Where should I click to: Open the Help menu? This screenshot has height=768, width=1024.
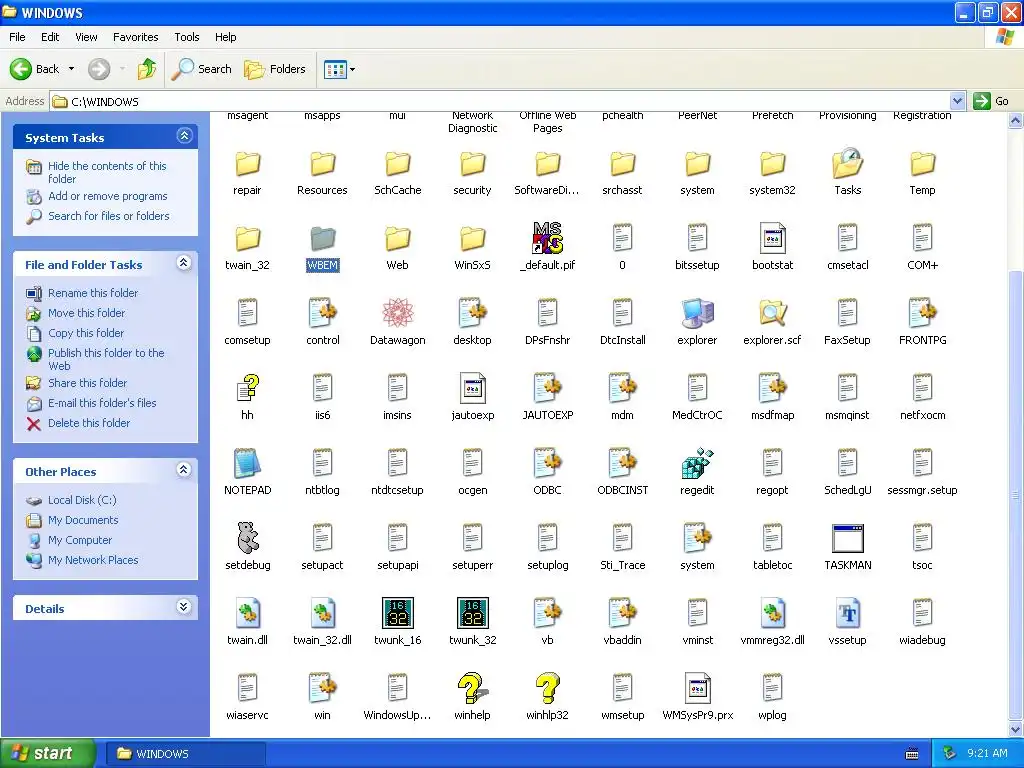pos(225,37)
